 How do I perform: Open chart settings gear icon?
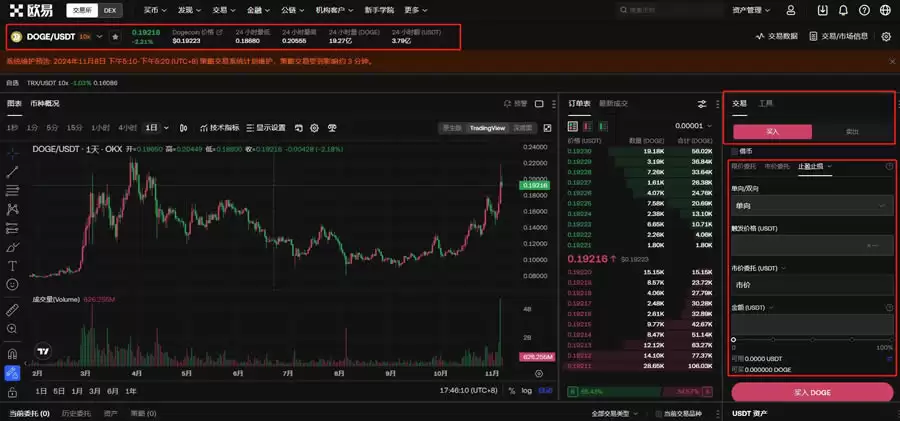[x=314, y=128]
